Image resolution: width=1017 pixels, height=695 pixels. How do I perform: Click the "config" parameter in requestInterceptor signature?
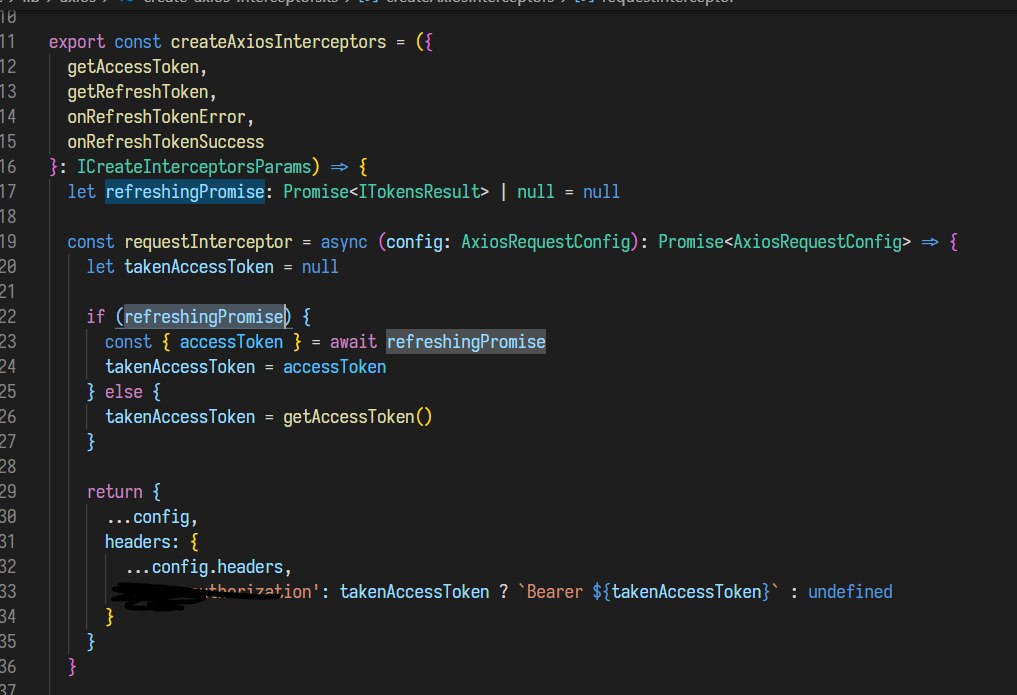pos(414,242)
